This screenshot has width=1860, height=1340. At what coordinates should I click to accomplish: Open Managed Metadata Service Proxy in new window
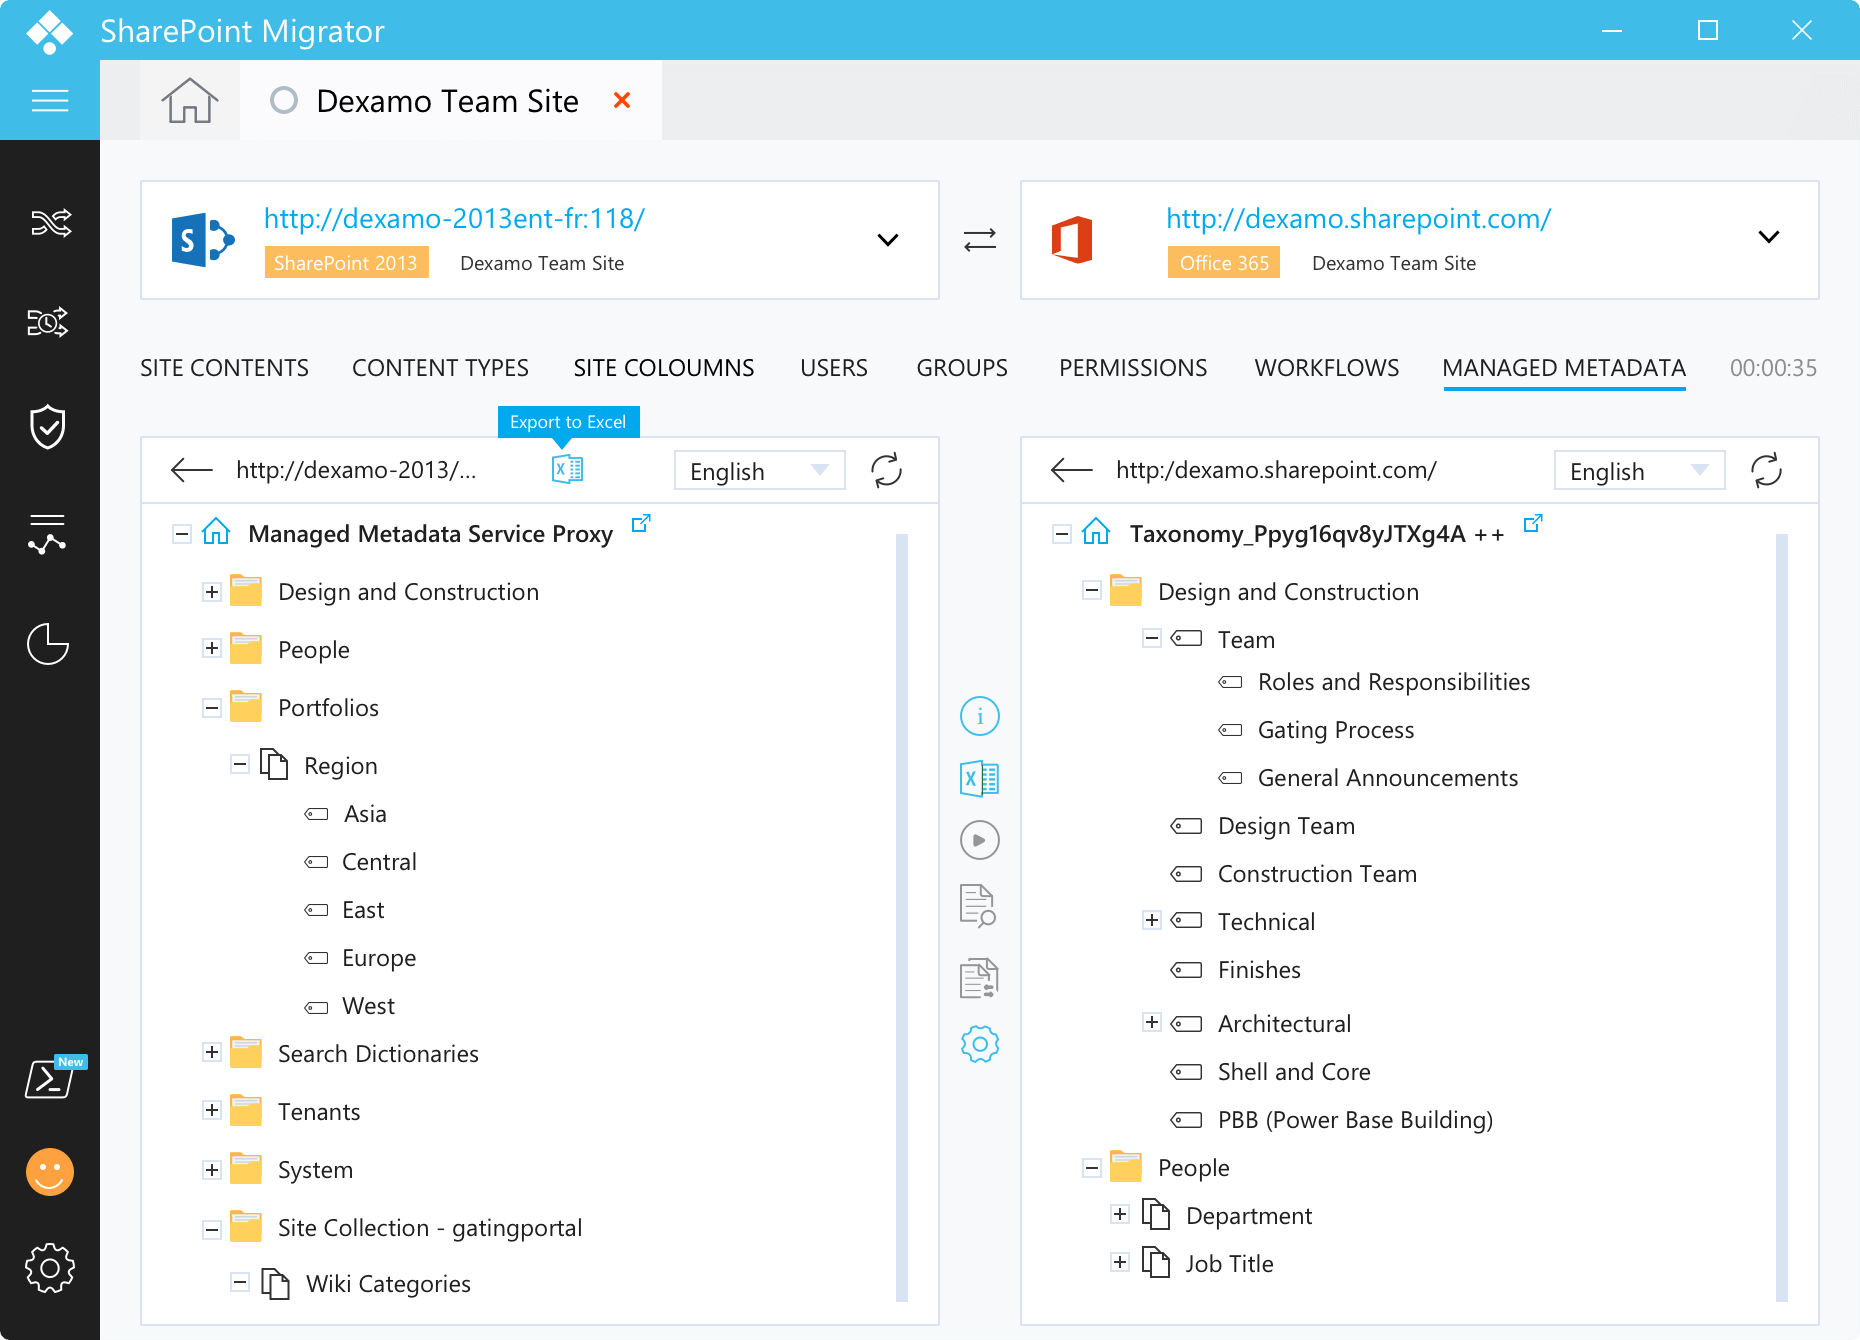[x=641, y=523]
